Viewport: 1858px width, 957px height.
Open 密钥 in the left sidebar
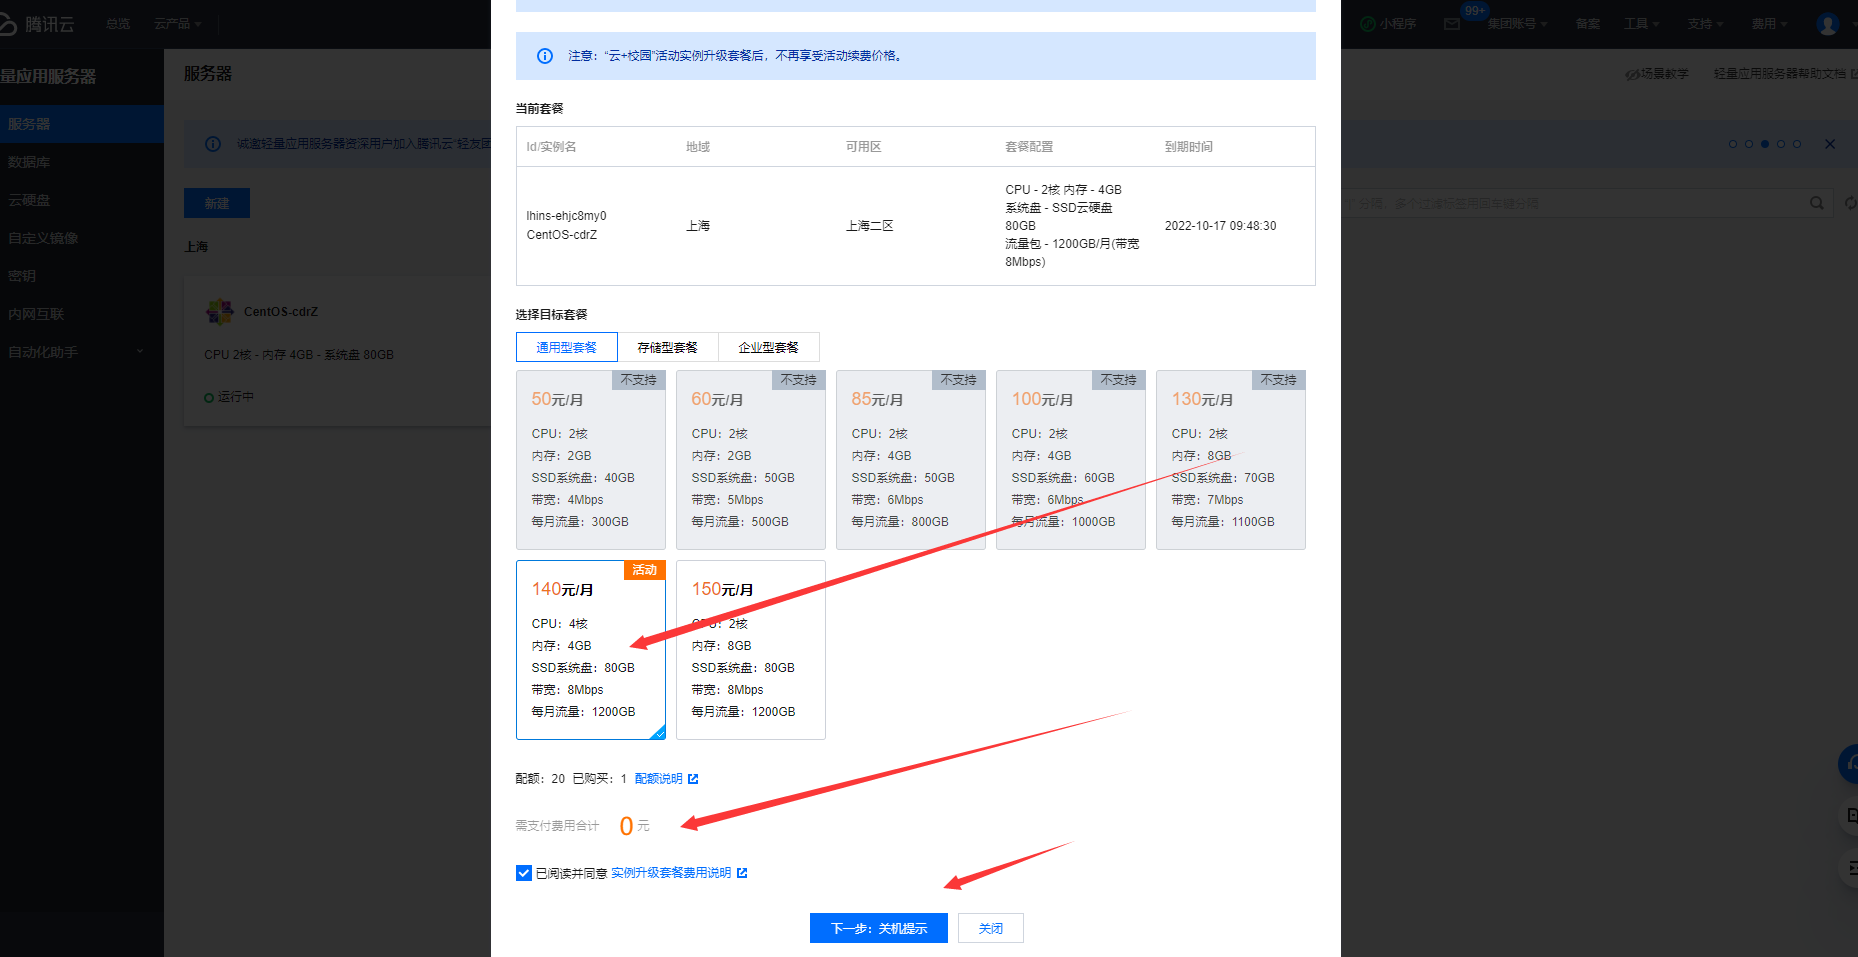[x=82, y=276]
